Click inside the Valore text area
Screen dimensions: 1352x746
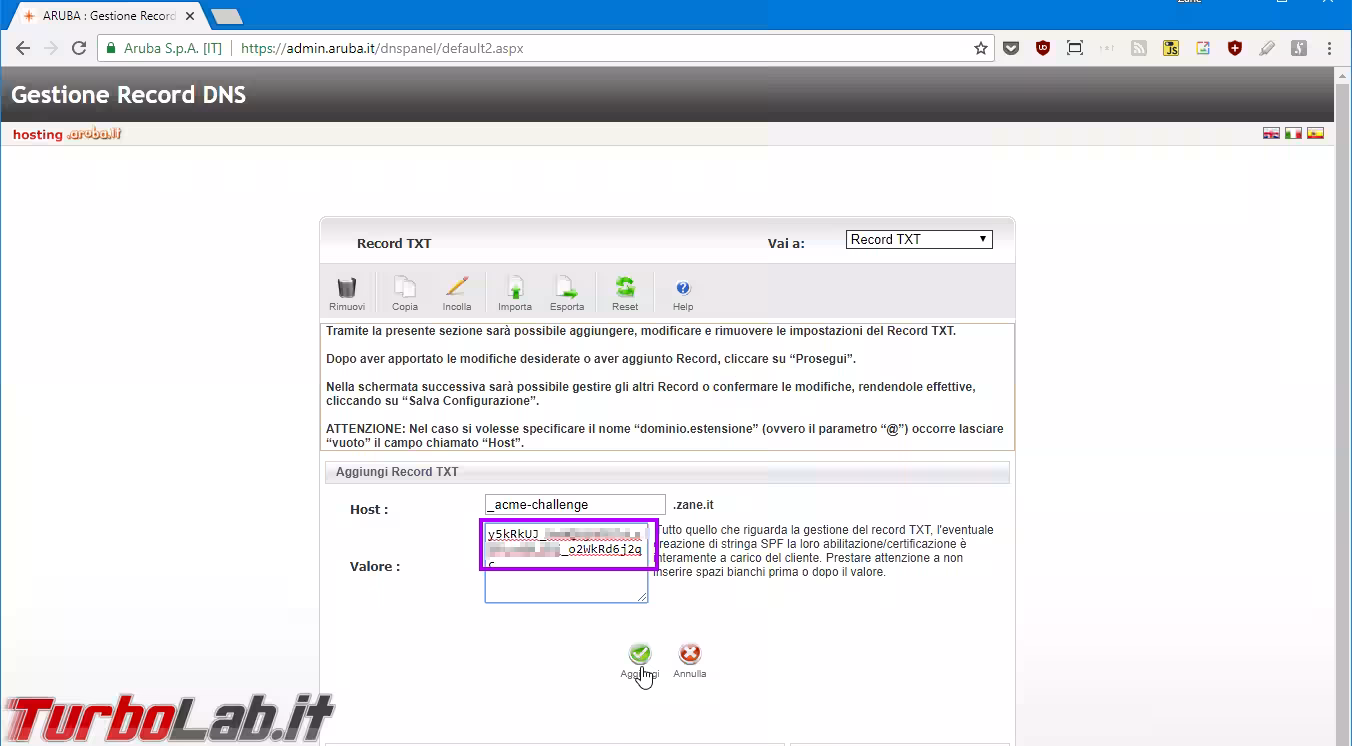pos(566,585)
